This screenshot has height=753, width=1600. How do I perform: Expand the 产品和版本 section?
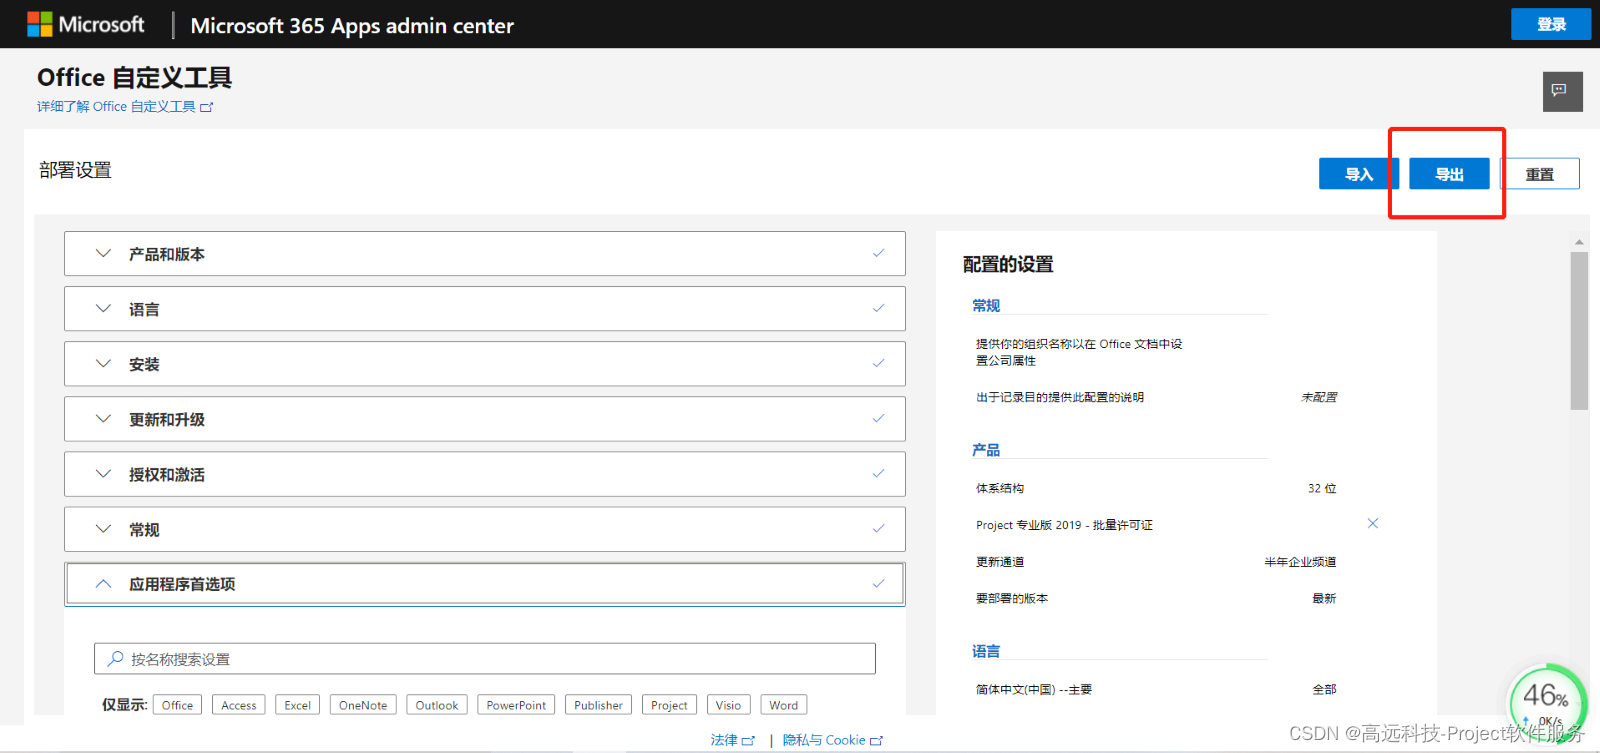(x=485, y=254)
